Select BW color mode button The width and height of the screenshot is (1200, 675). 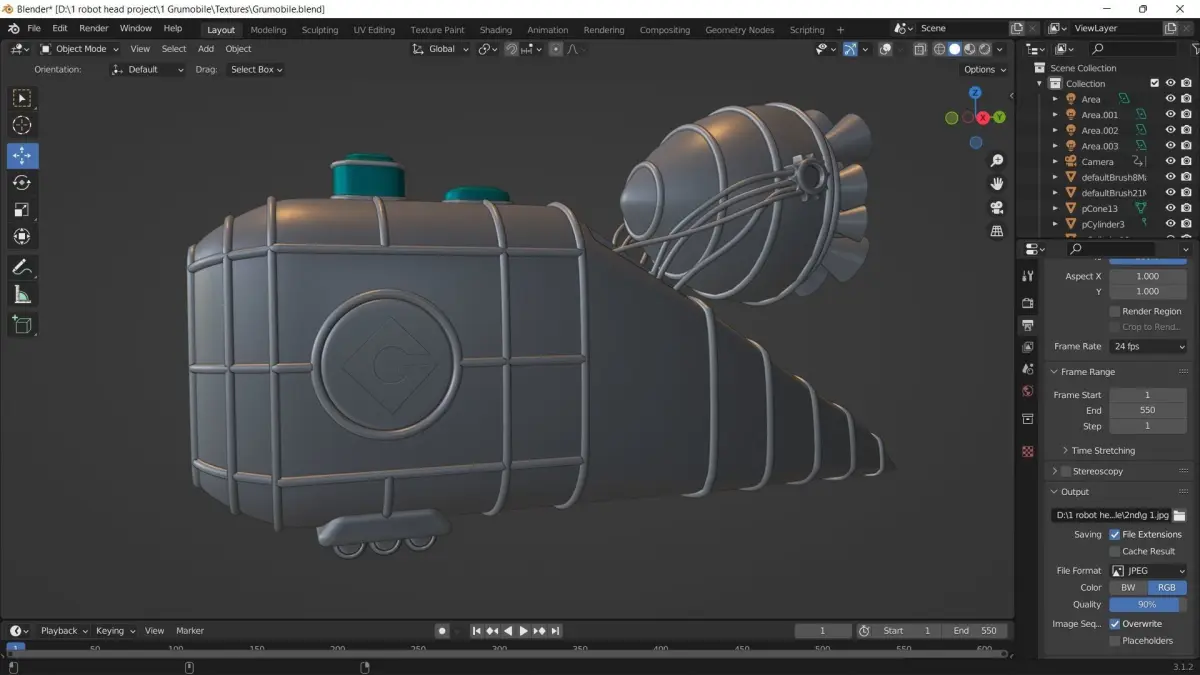pyautogui.click(x=1128, y=588)
